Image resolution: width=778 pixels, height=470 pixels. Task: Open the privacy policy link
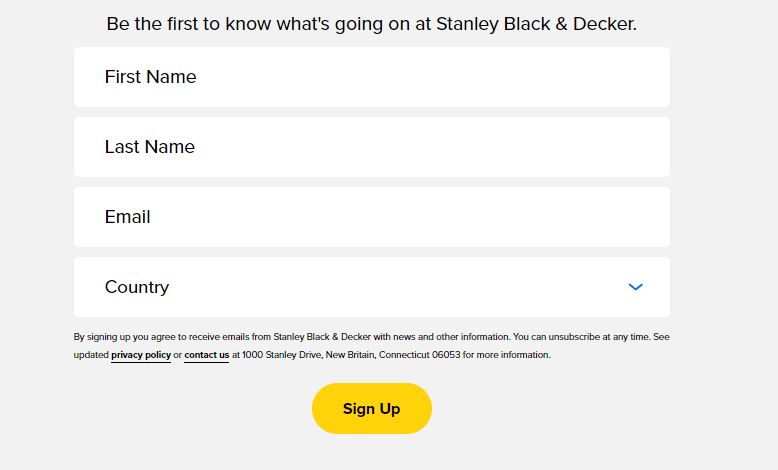(140, 355)
